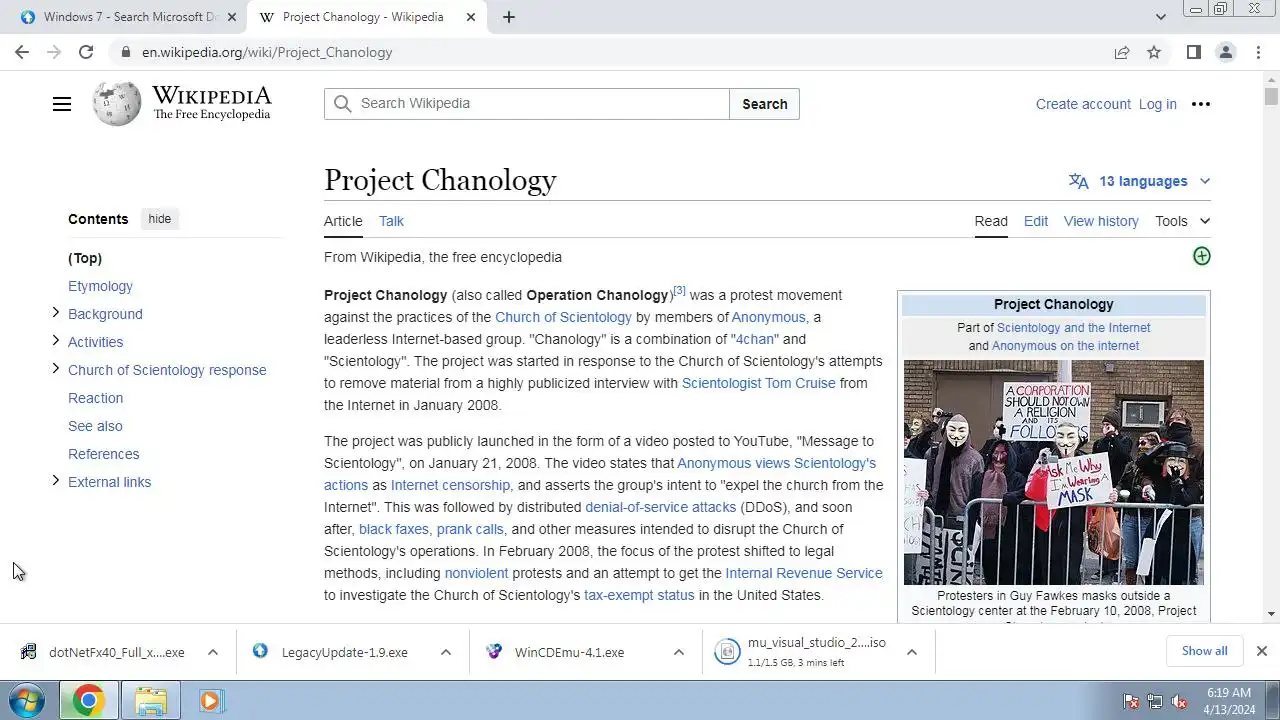The image size is (1280, 720).
Task: Select the Read view tab
Action: point(991,221)
